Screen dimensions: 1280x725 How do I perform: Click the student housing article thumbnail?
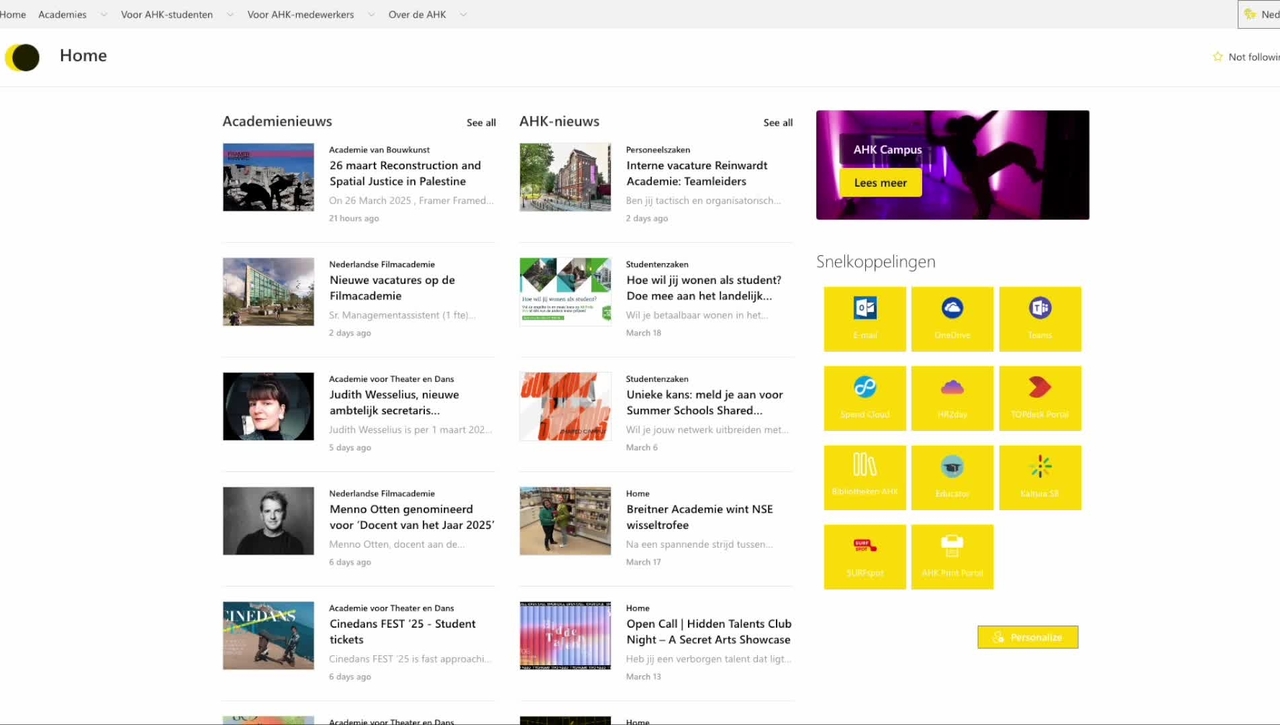click(565, 292)
